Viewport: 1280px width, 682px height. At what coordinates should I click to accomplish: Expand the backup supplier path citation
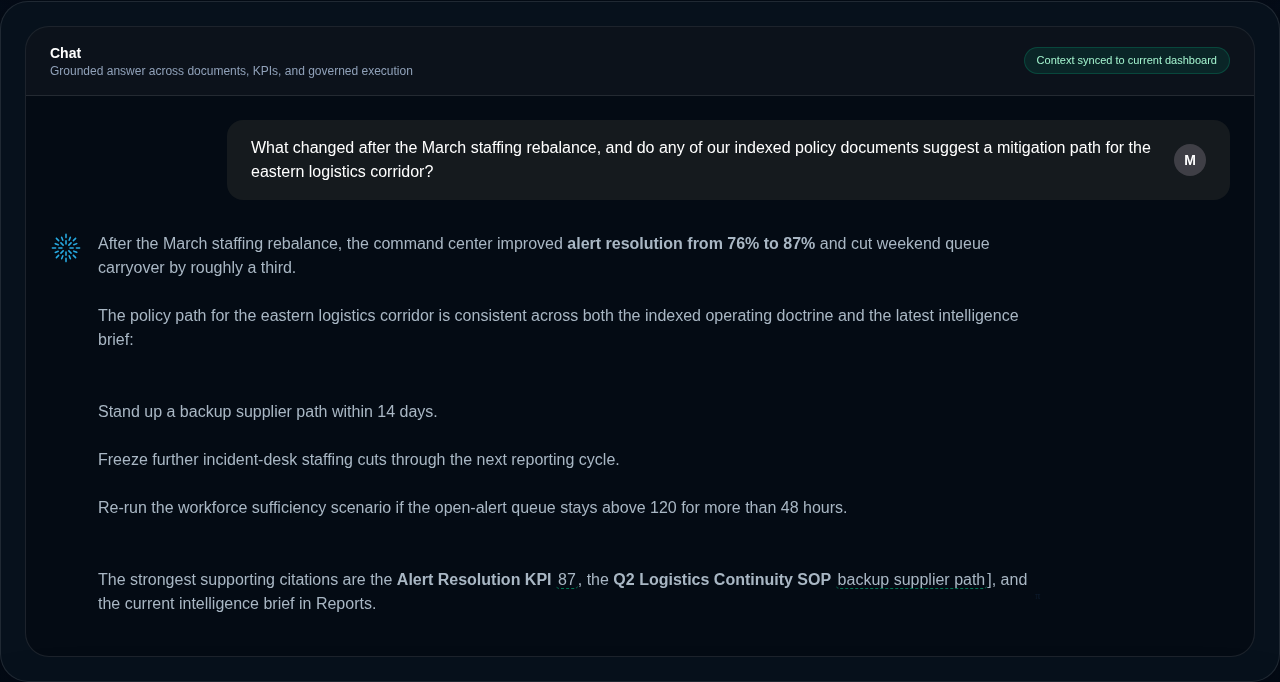coord(910,579)
